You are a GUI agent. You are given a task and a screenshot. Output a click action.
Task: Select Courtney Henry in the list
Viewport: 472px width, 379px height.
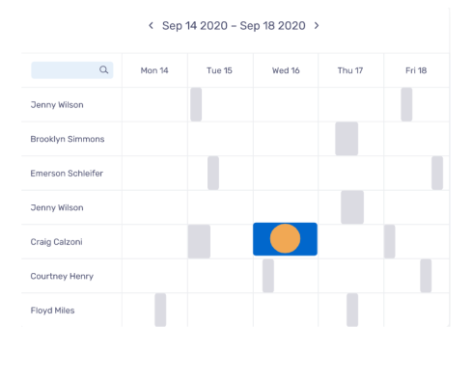coord(62,276)
